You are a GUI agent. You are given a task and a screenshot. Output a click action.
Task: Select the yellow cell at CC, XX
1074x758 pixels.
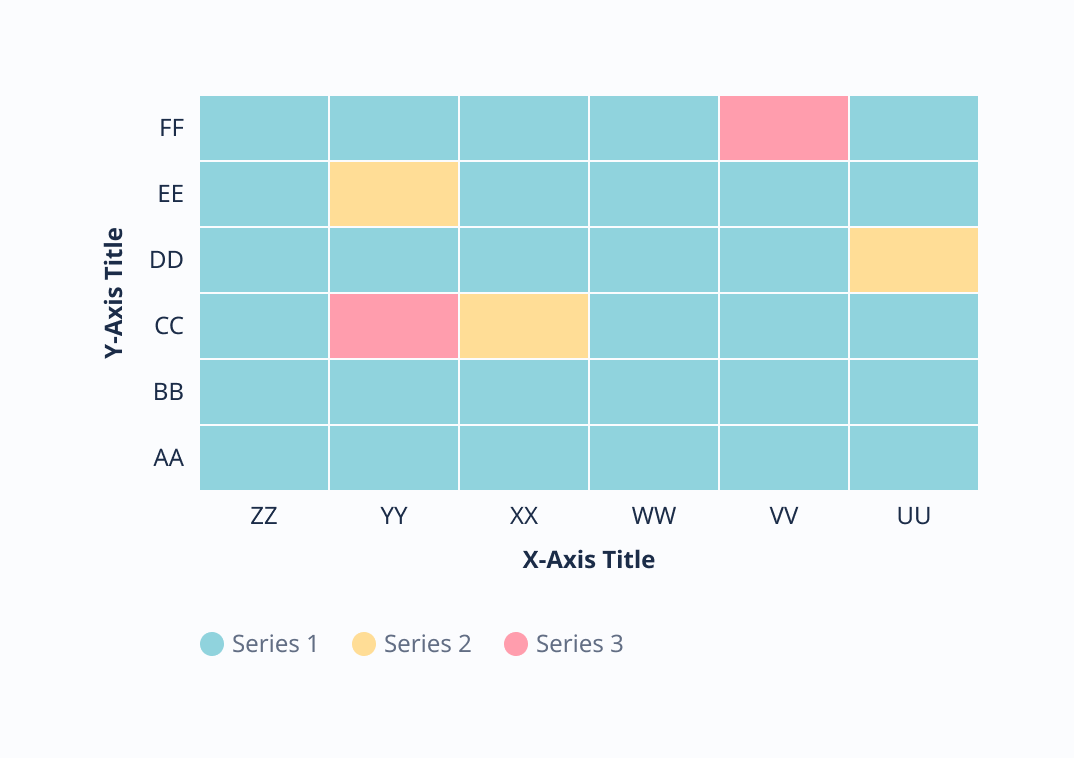pyautogui.click(x=524, y=326)
